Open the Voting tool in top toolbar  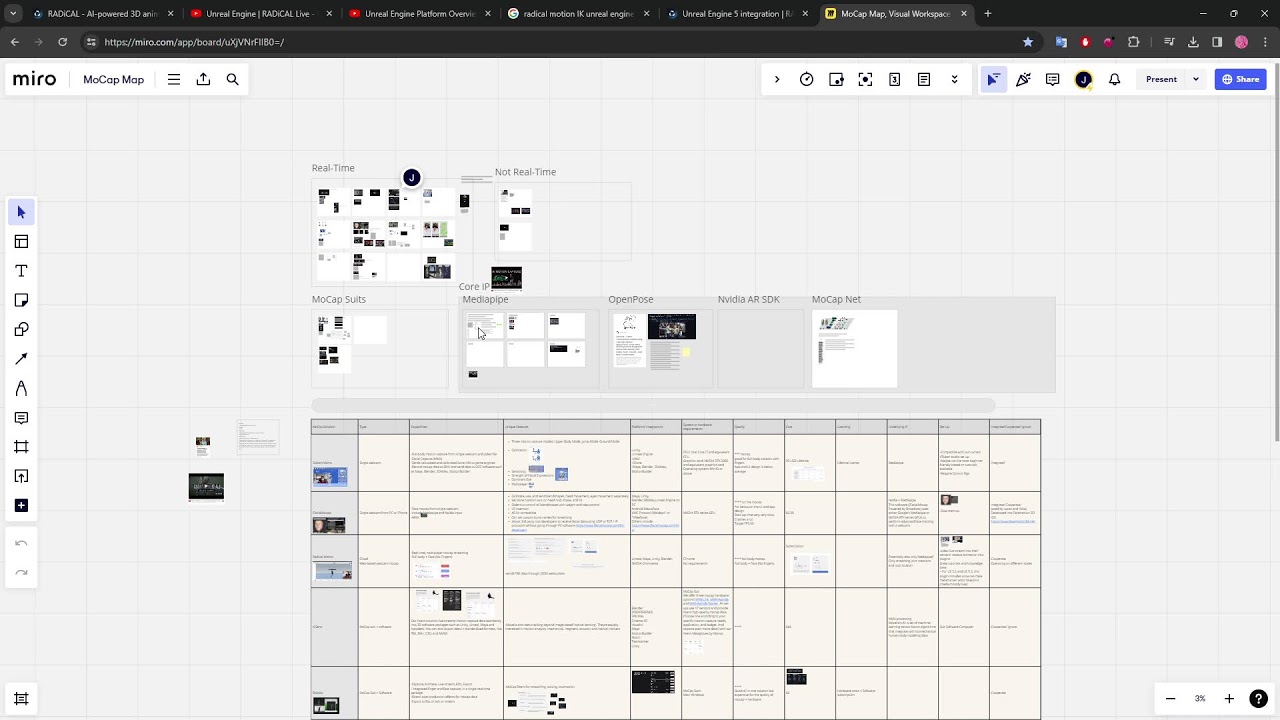click(836, 79)
